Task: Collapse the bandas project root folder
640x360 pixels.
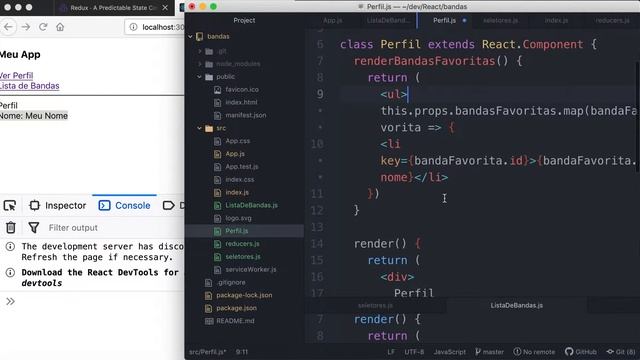Action: (190, 36)
